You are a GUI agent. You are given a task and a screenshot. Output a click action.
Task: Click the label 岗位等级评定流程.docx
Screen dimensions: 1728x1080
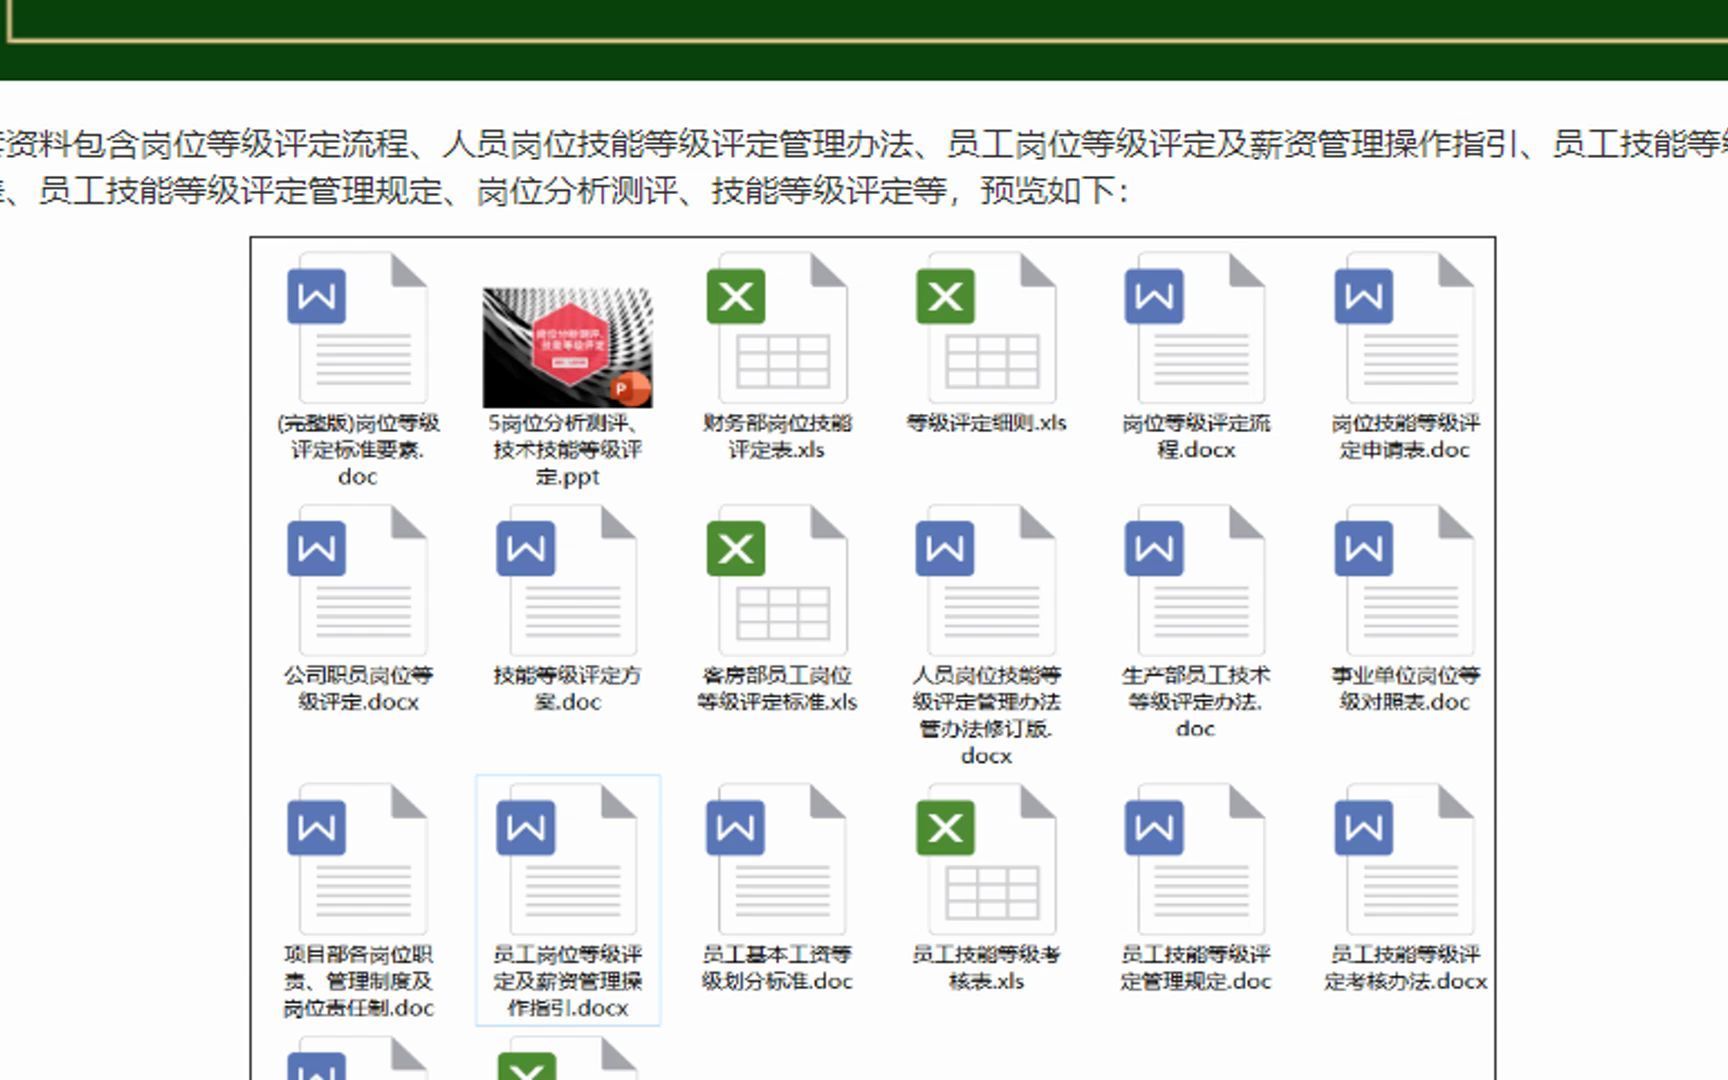tap(1195, 436)
